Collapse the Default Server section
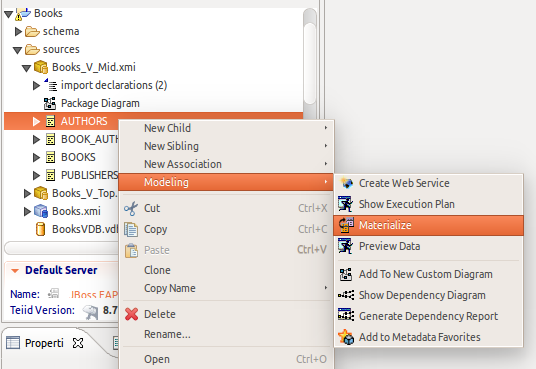 (x=15, y=271)
